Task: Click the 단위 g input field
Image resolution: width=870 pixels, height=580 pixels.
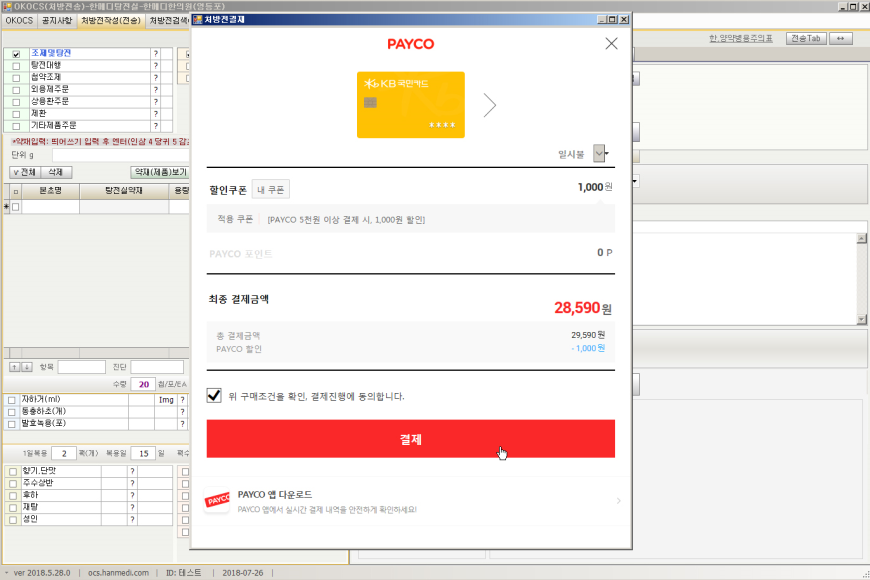Action: (x=121, y=155)
